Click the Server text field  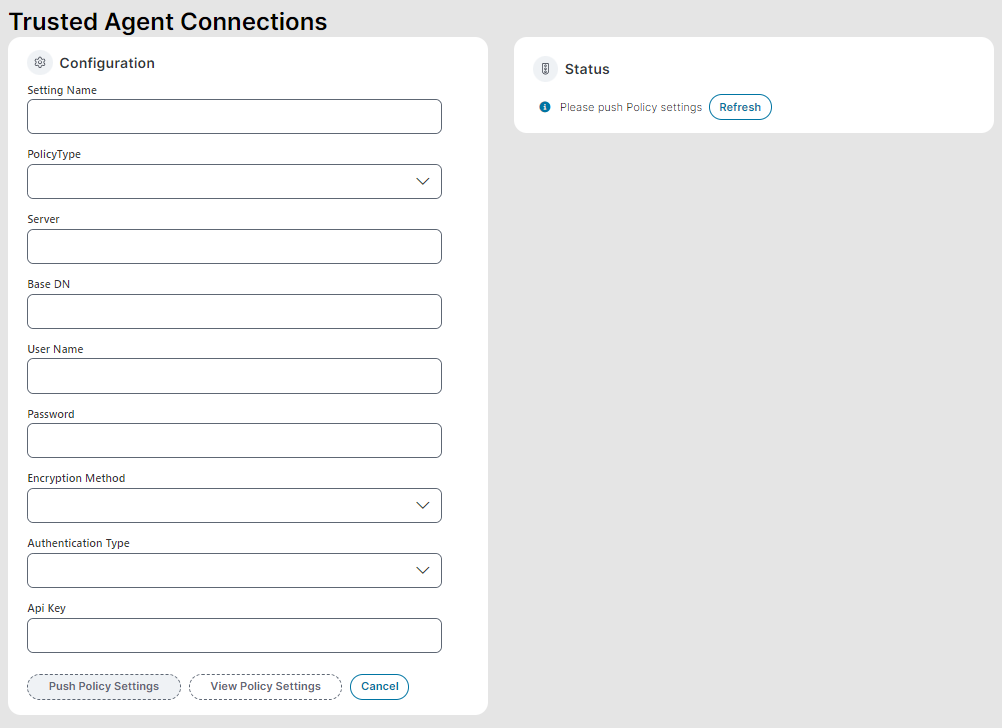234,246
